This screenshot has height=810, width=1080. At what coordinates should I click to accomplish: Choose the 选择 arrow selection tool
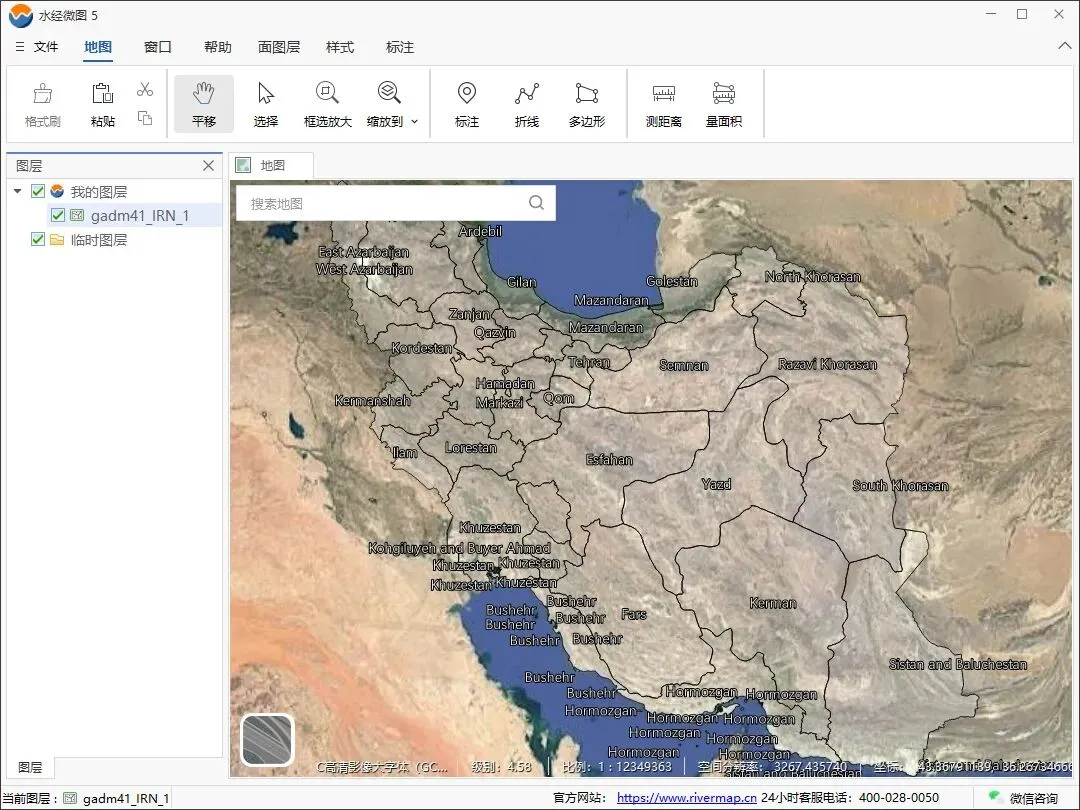[x=266, y=105]
